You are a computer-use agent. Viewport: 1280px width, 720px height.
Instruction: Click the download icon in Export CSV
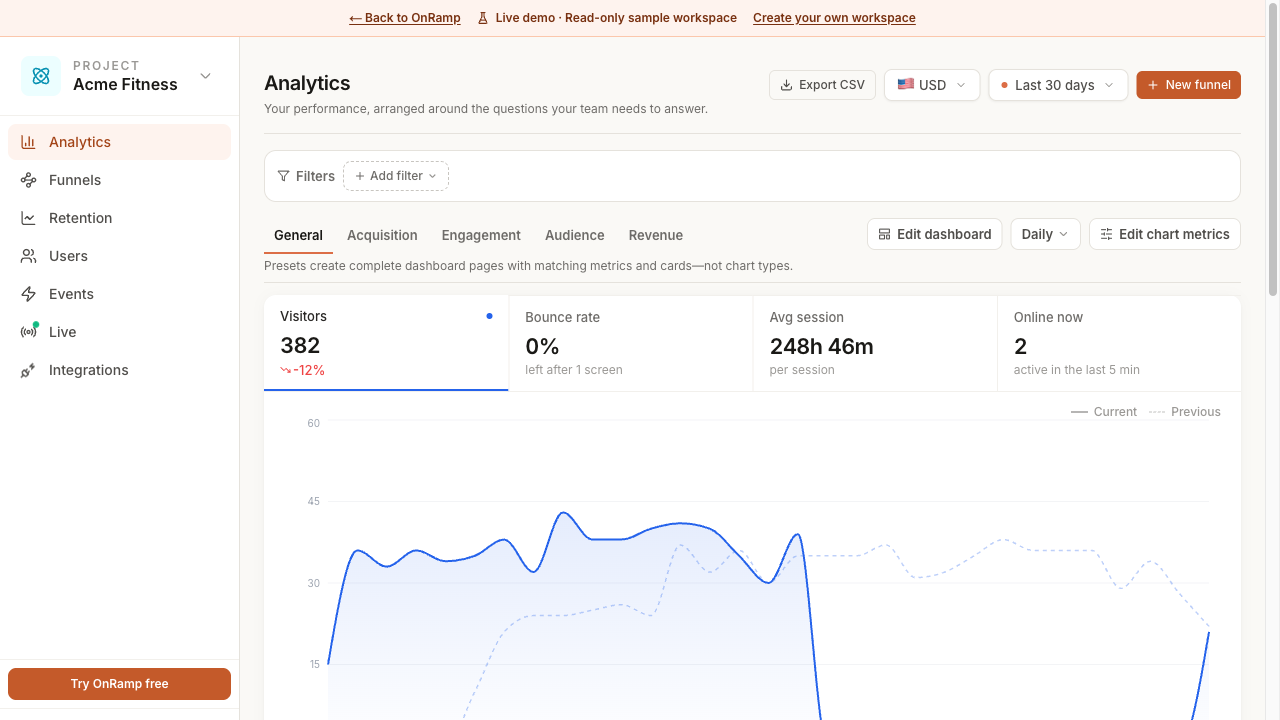coord(786,85)
